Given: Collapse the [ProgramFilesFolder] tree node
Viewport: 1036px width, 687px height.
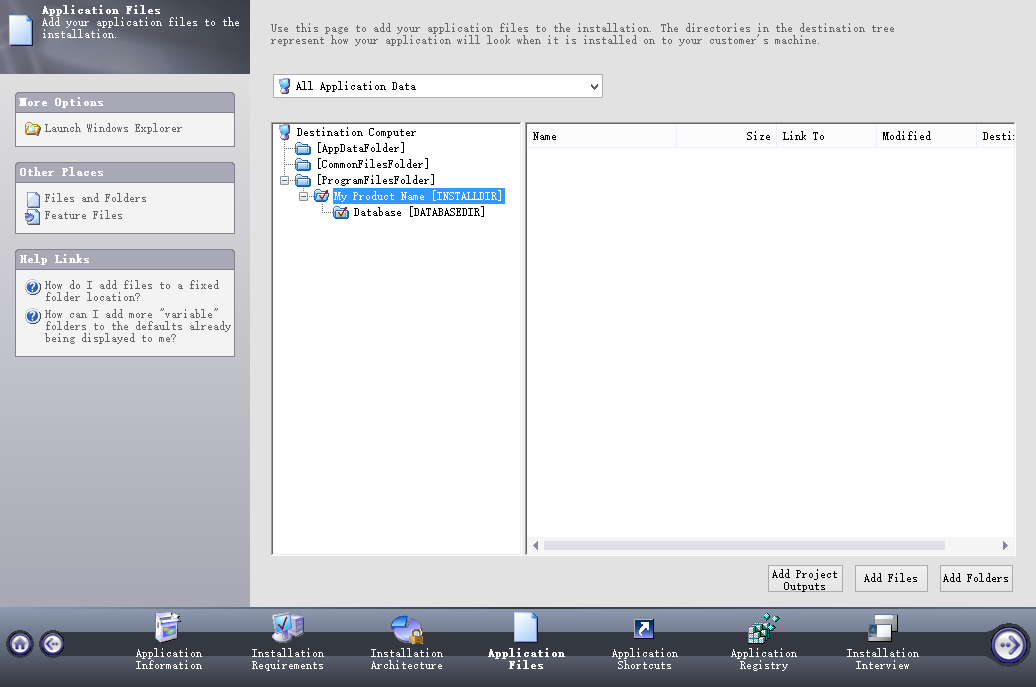Looking at the screenshot, I should [284, 180].
